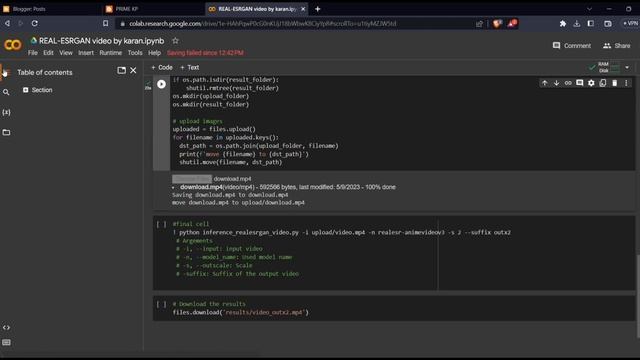Run the Download the results cell
Image resolution: width=640 pixels, height=360 pixels.
click(x=162, y=304)
